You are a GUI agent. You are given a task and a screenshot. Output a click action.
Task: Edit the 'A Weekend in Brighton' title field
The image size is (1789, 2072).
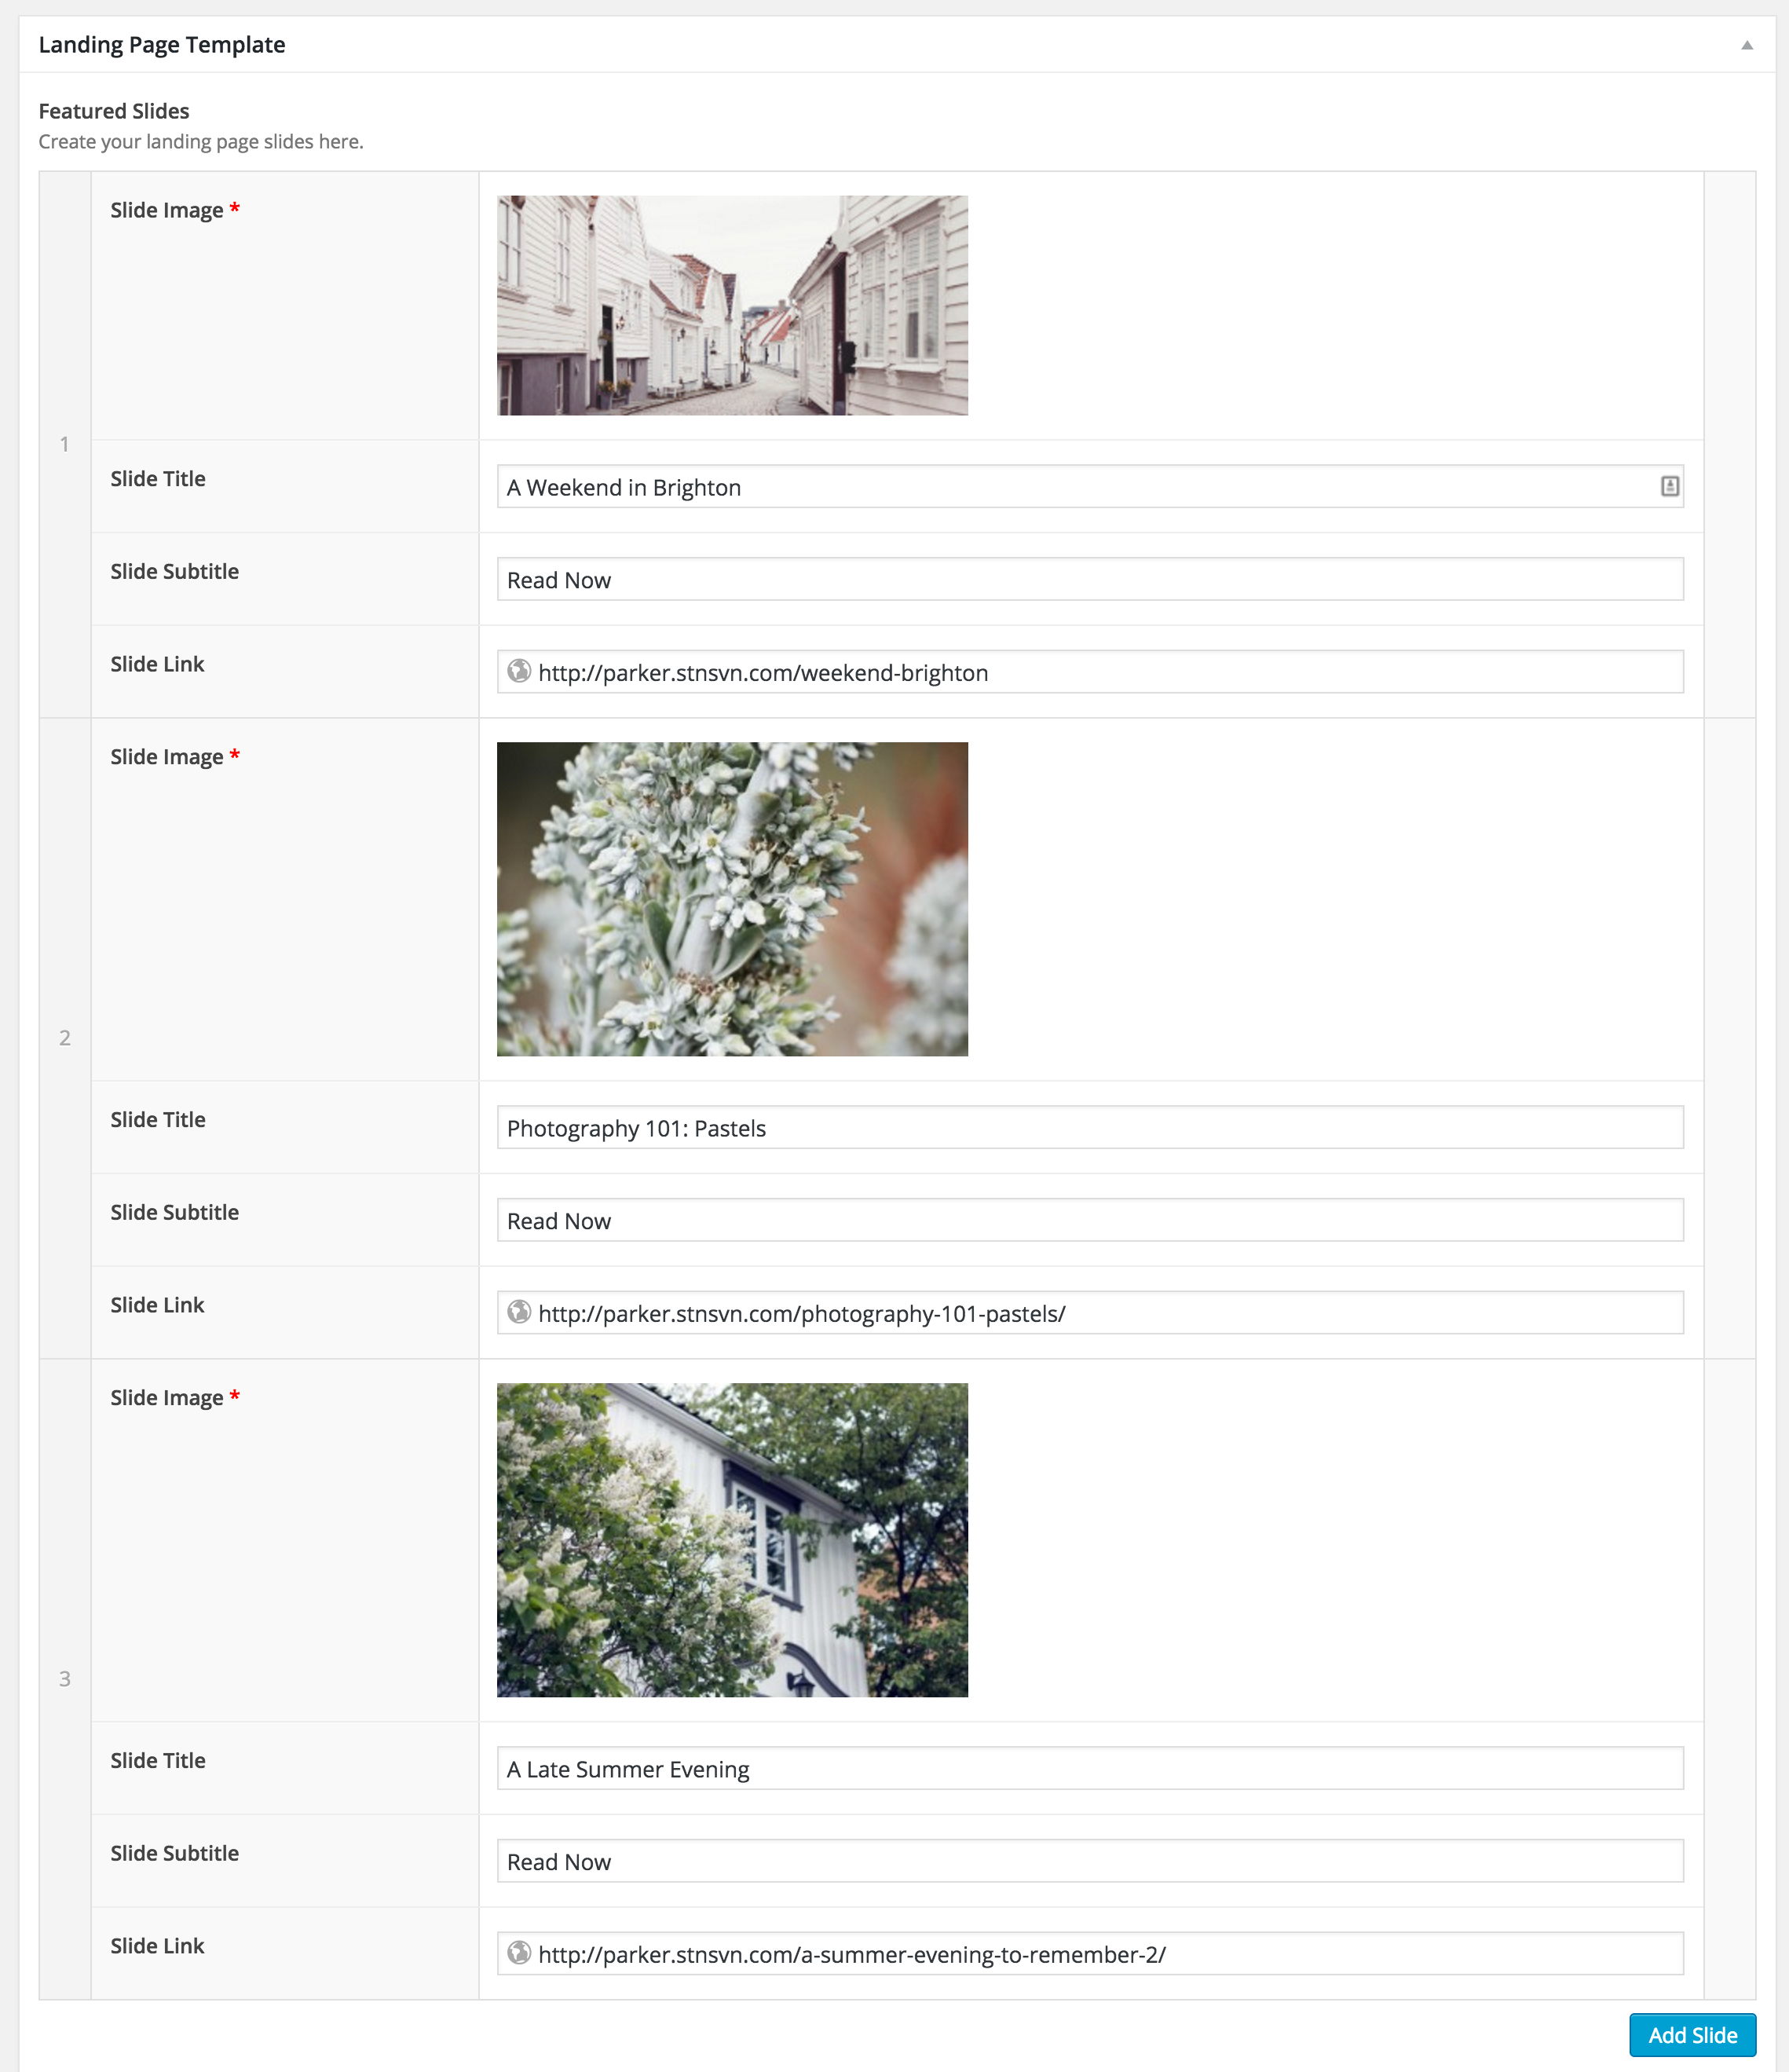[1090, 486]
